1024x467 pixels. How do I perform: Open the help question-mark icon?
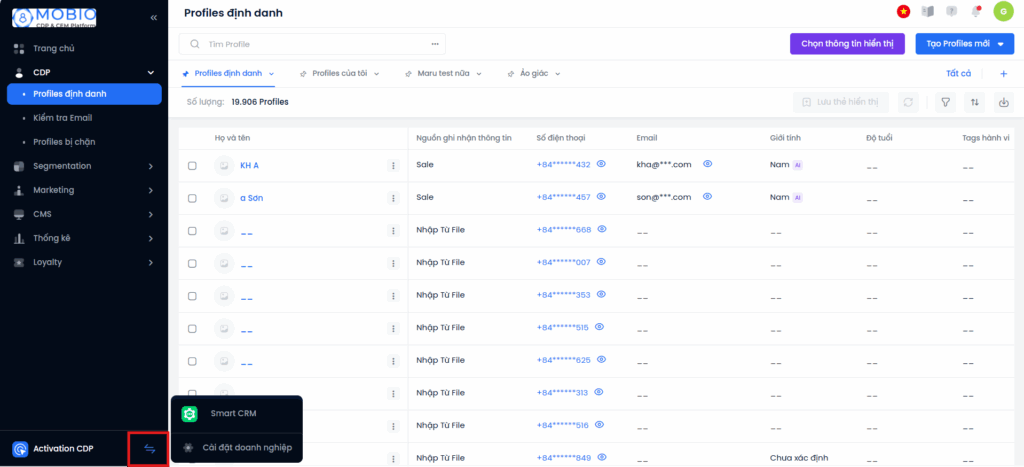point(952,11)
